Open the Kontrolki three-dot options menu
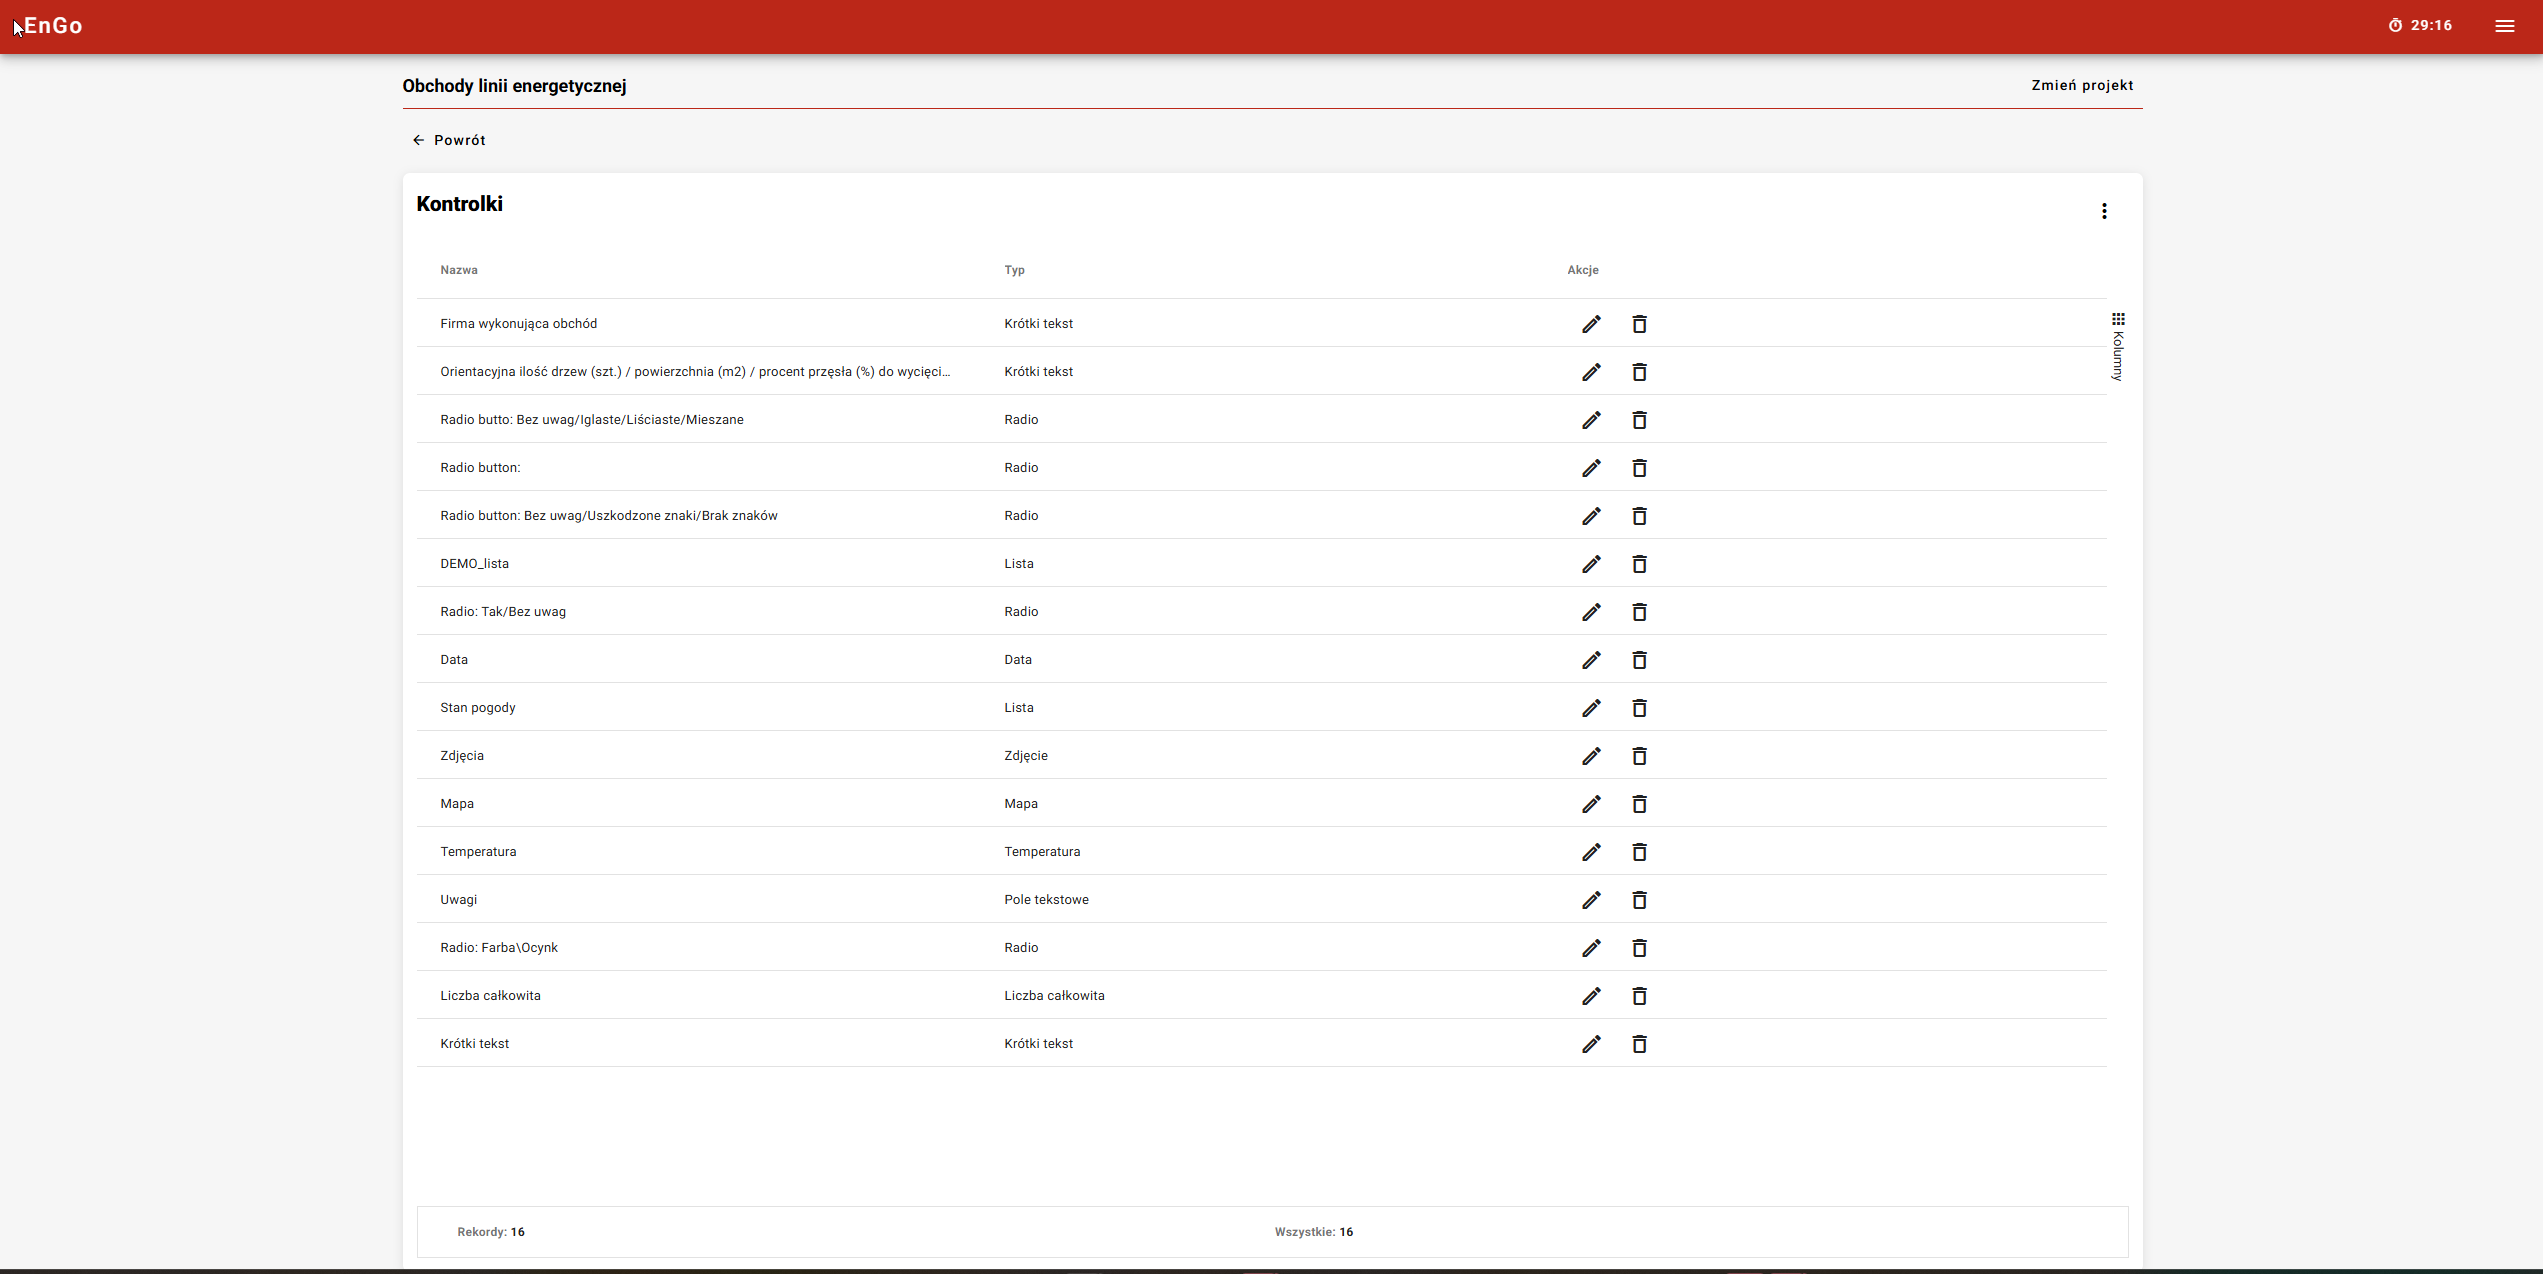The width and height of the screenshot is (2543, 1274). coord(2104,211)
